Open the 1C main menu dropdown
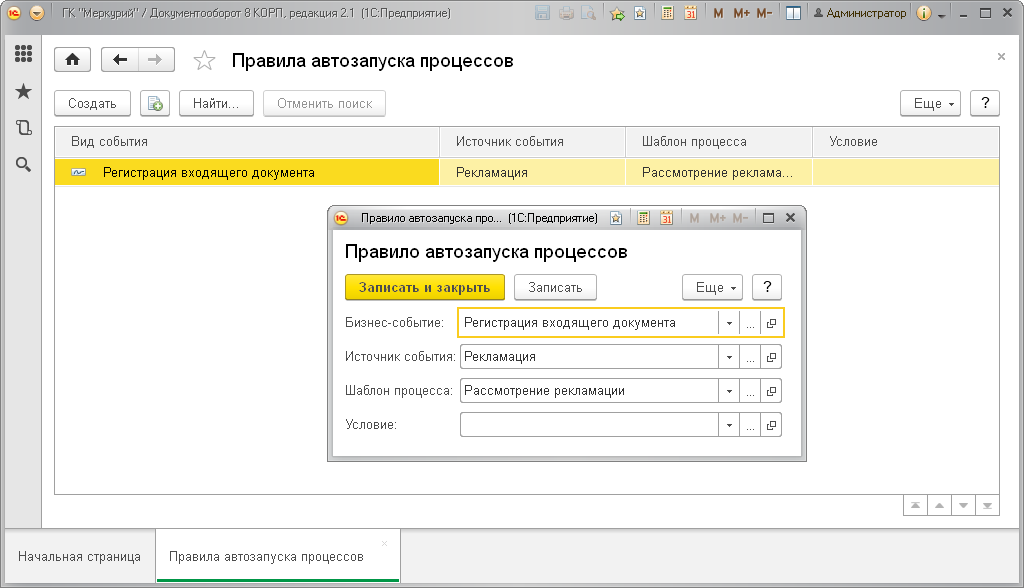1024x588 pixels. click(37, 13)
